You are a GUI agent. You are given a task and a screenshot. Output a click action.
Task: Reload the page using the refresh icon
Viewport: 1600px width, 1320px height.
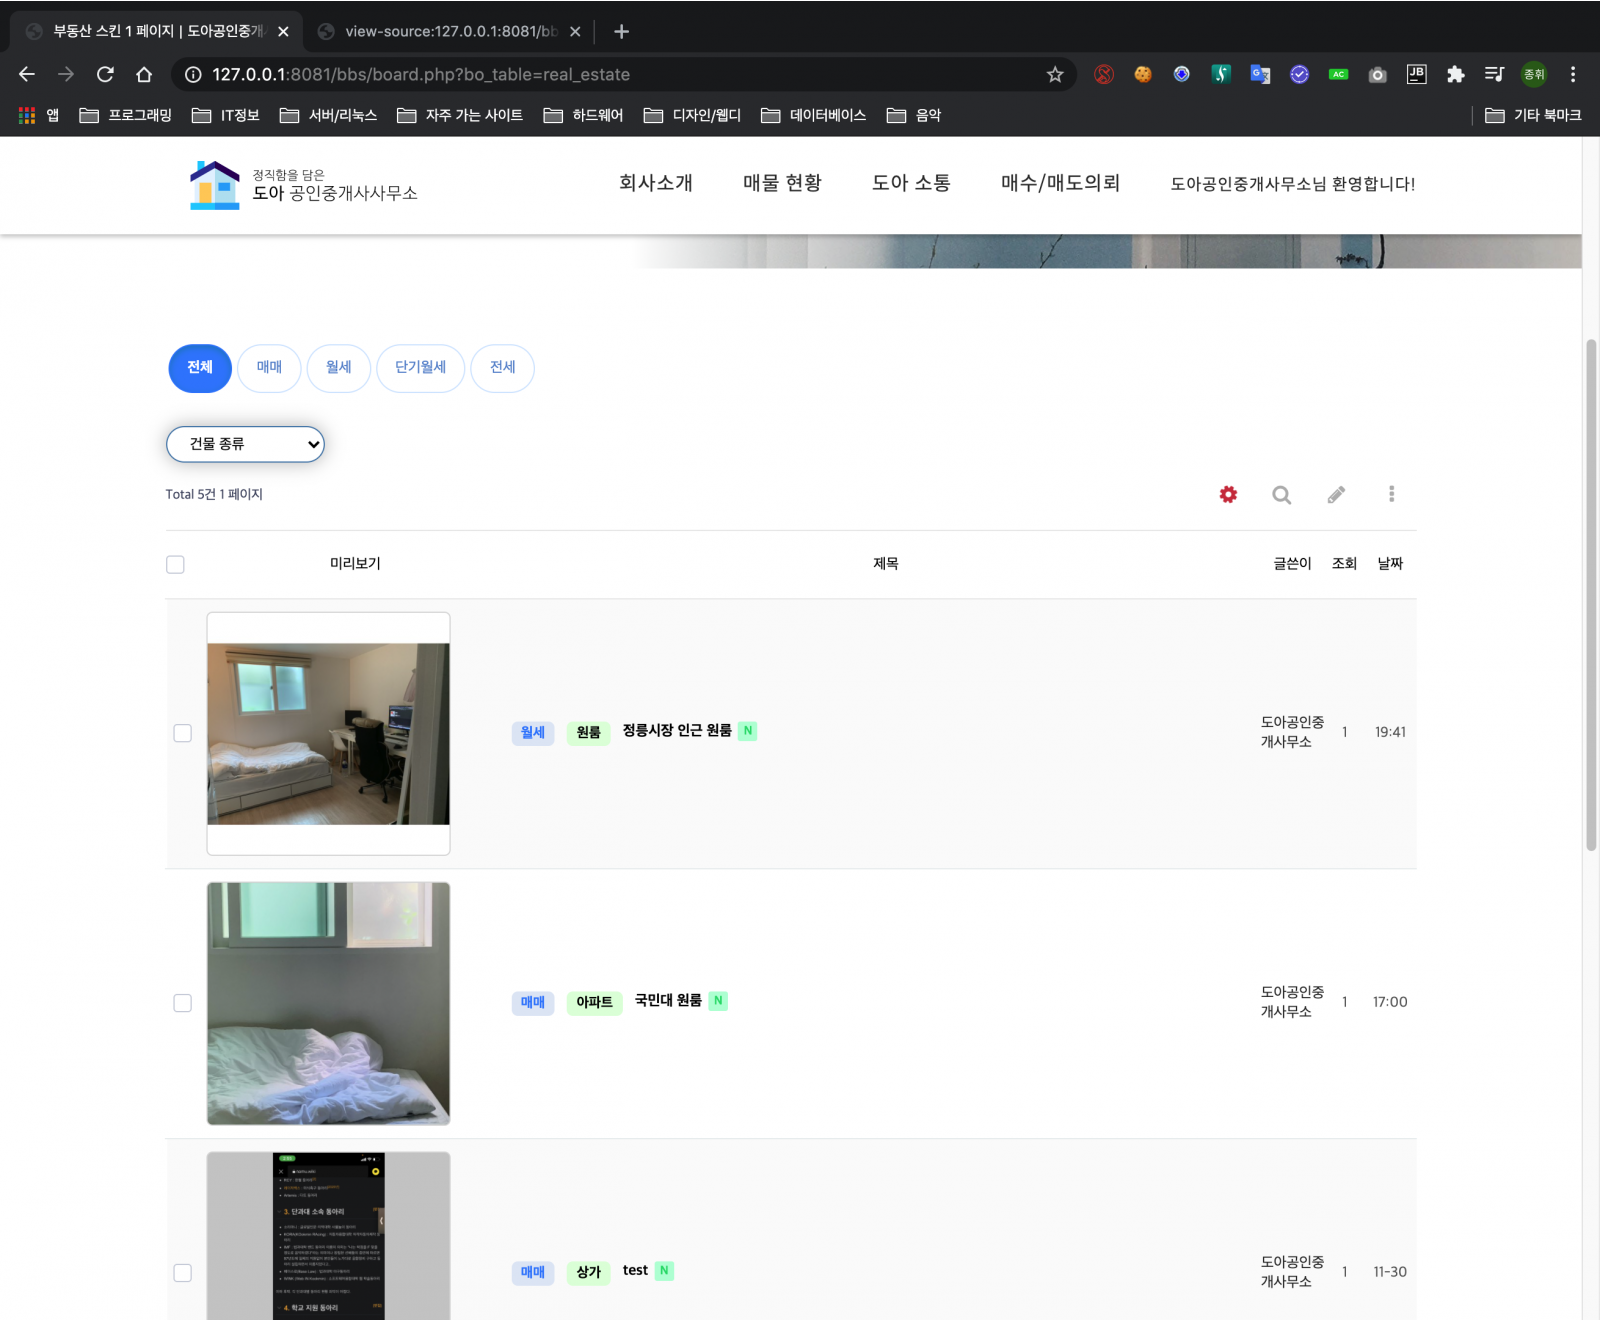pos(105,75)
